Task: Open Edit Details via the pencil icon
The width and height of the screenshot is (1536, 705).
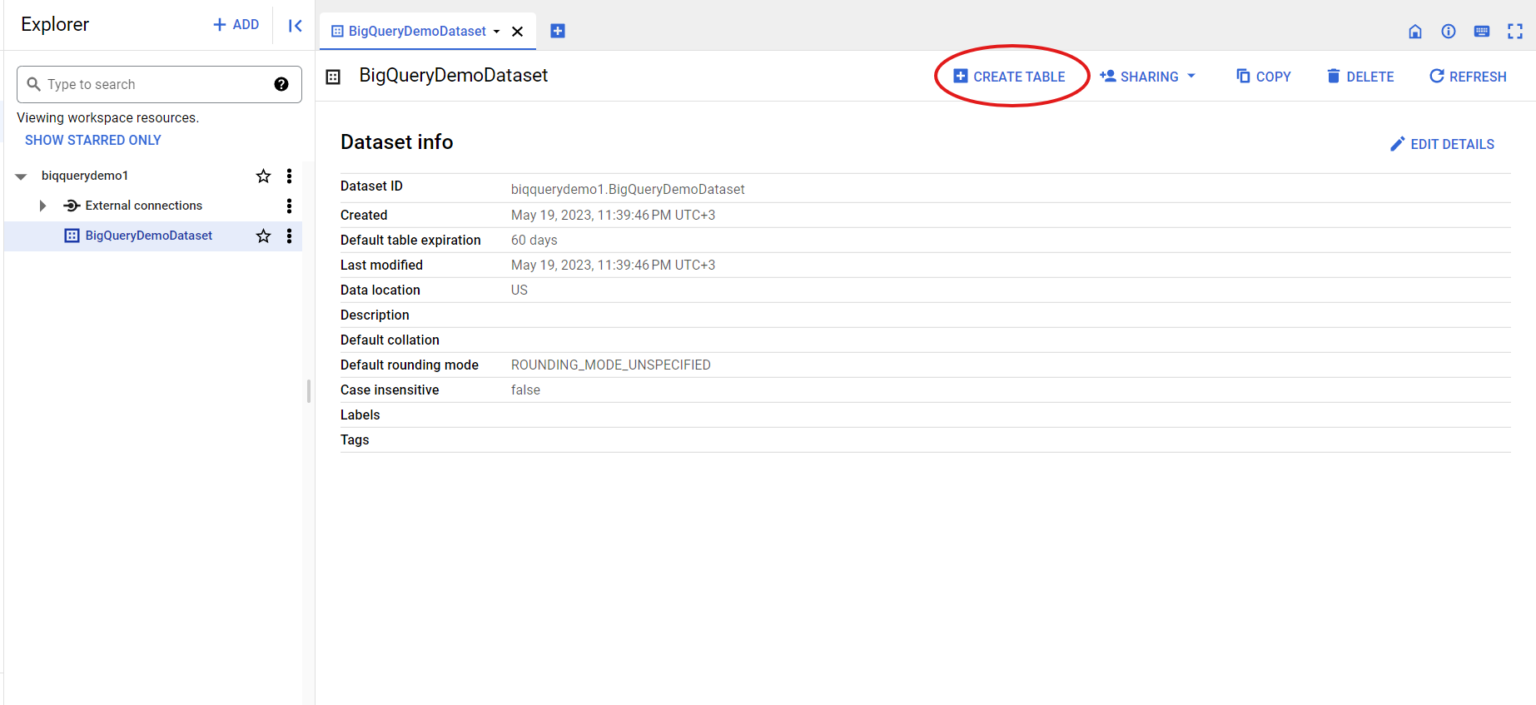Action: (1397, 143)
